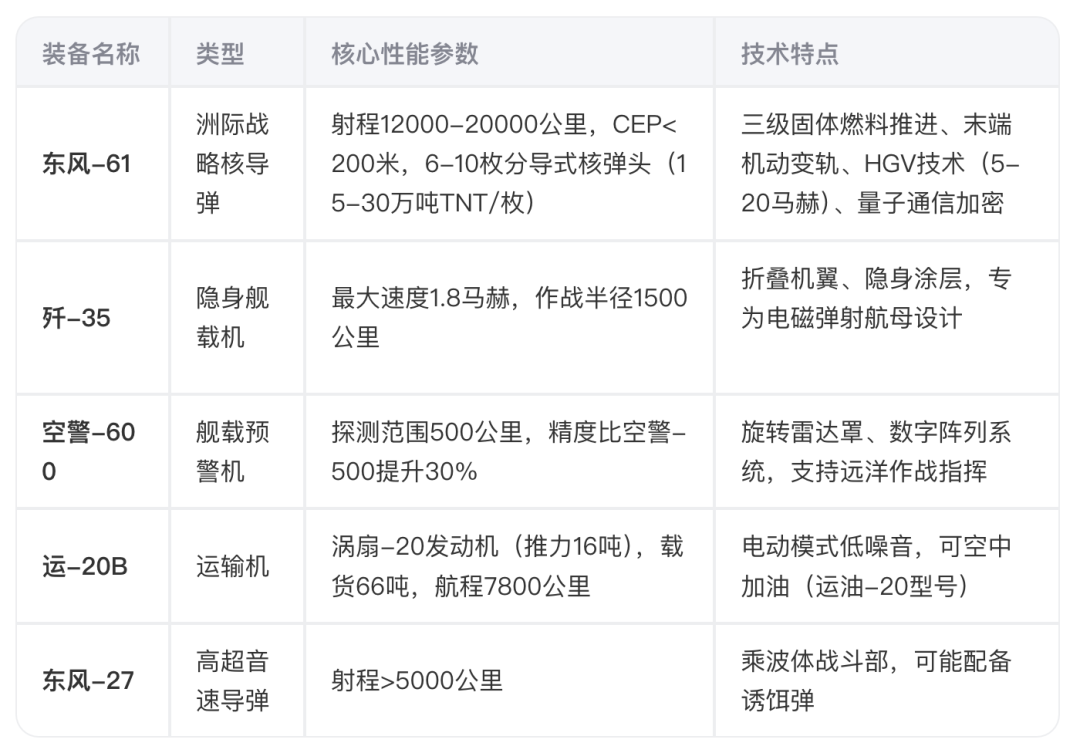The image size is (1080, 753).
Task: Click the 探测范围500公里 parameters cell
Action: tap(509, 451)
